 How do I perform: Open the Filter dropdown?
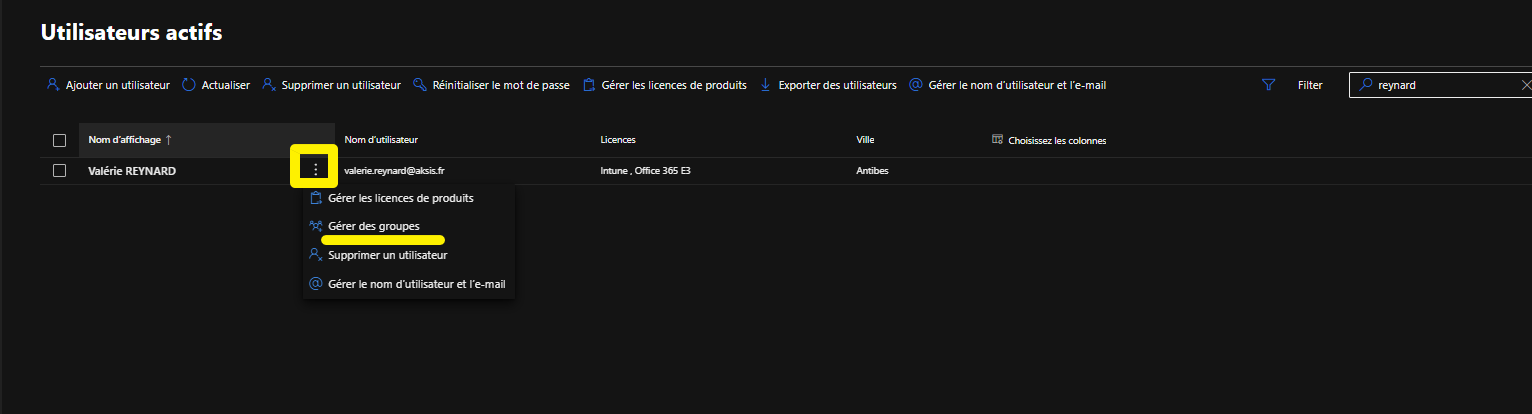[1310, 85]
